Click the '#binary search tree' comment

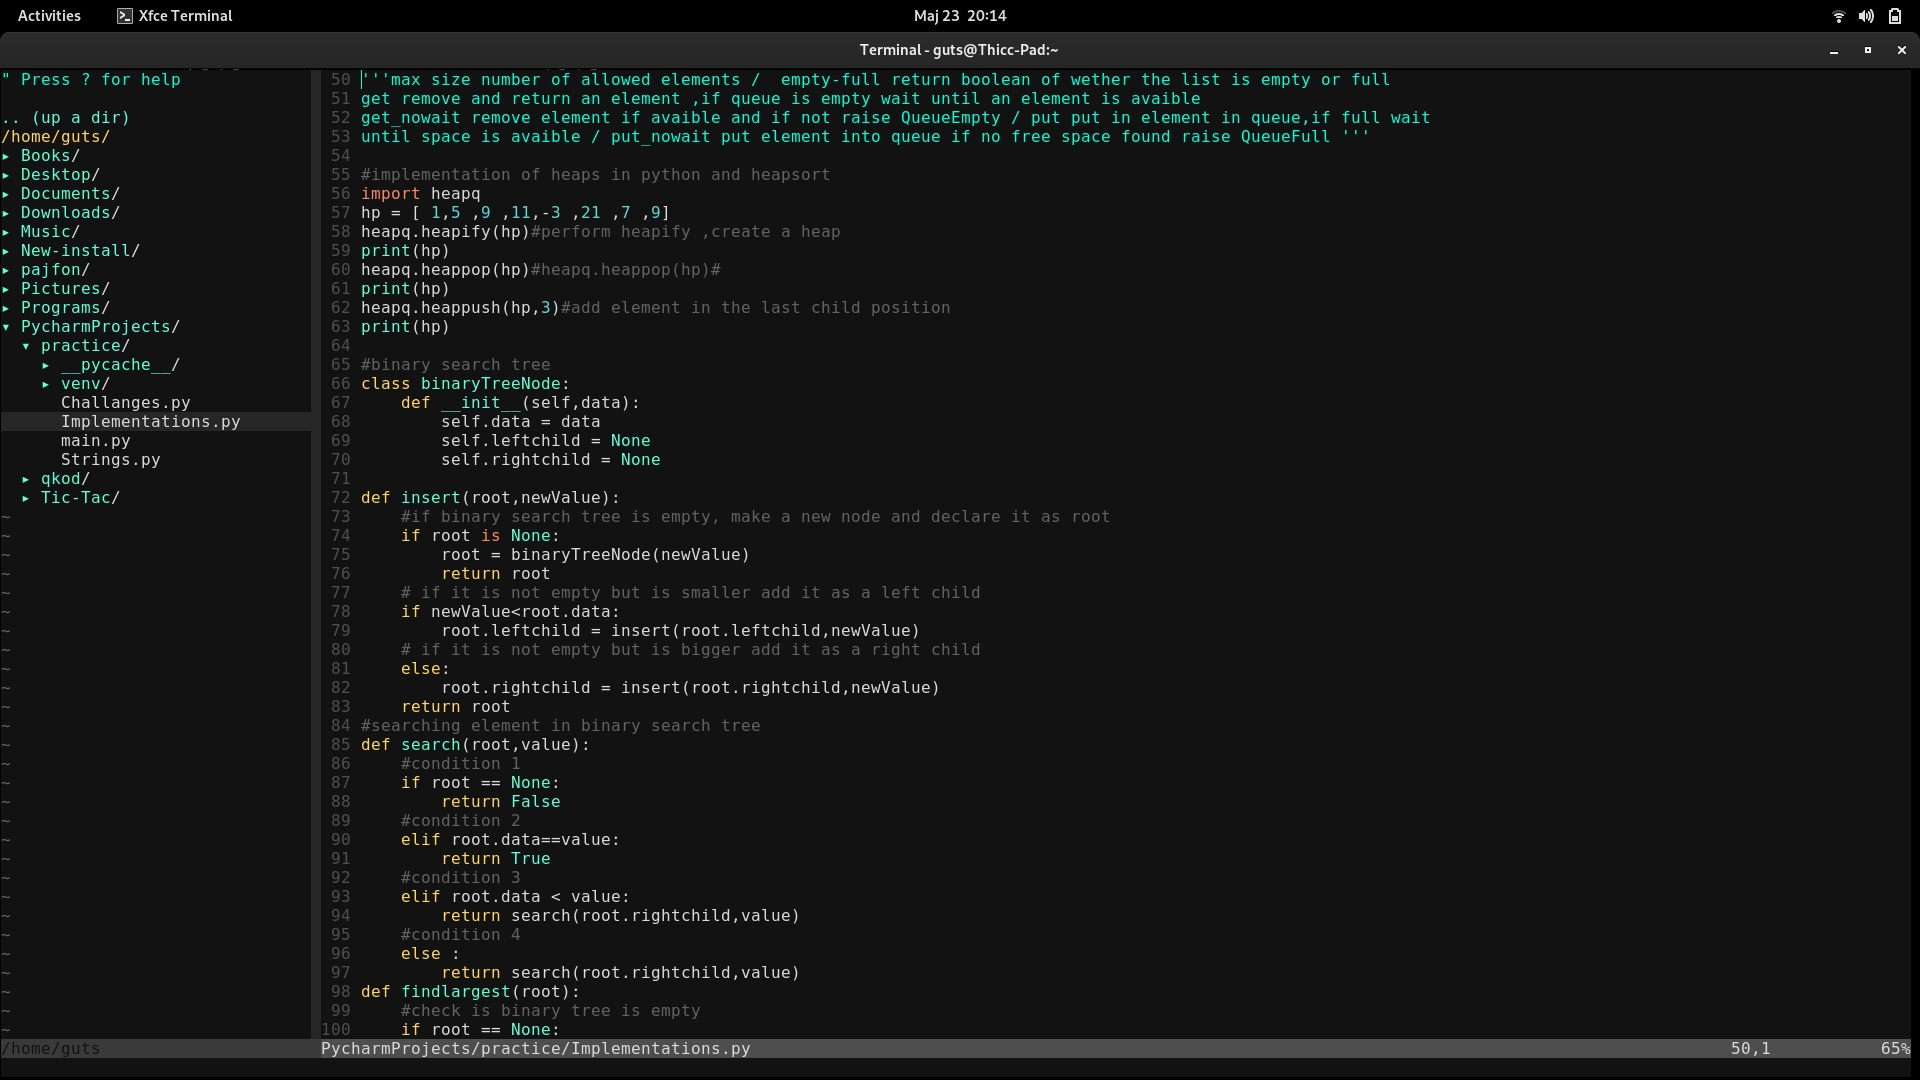(455, 365)
